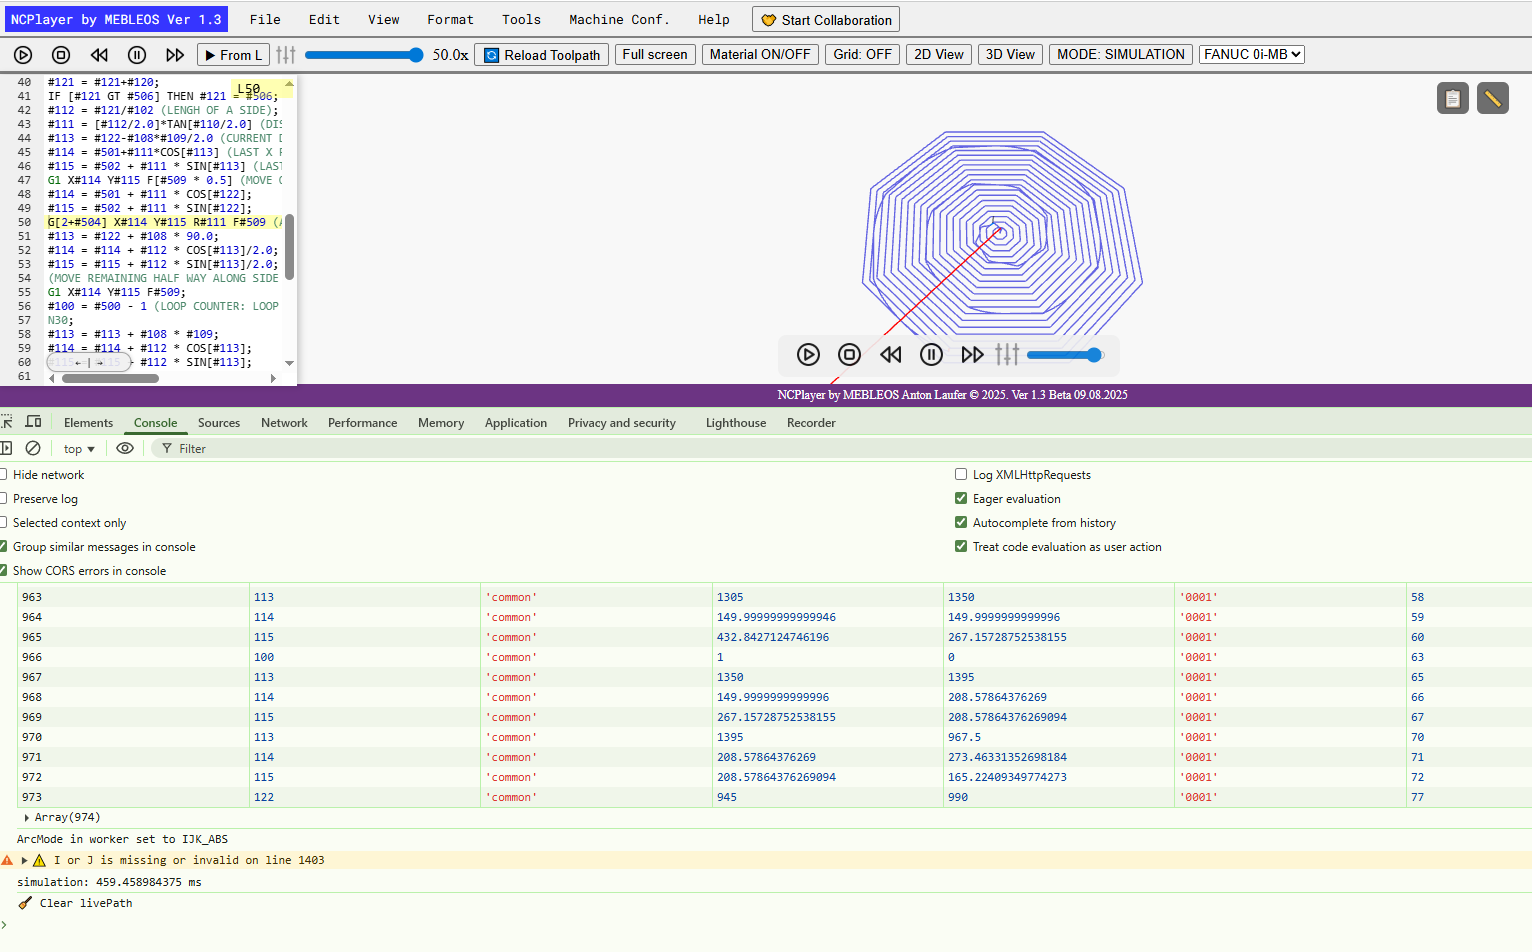Click the rewind icon in top toolbar
1532x952 pixels.
pos(99,55)
